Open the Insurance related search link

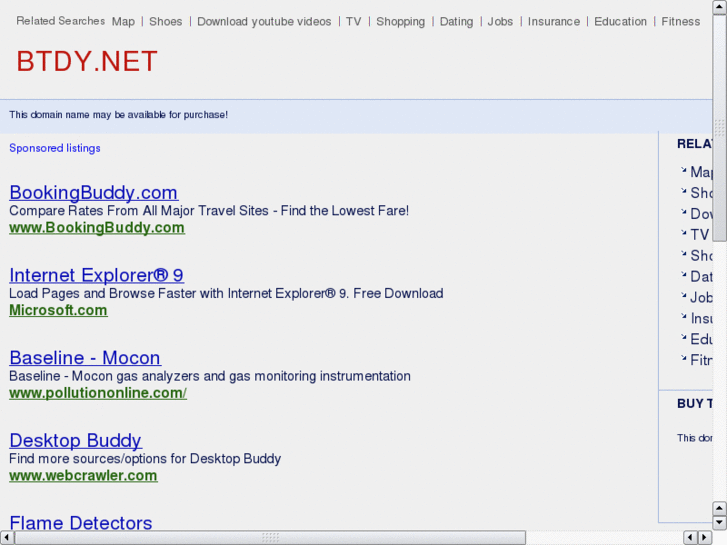(x=554, y=21)
